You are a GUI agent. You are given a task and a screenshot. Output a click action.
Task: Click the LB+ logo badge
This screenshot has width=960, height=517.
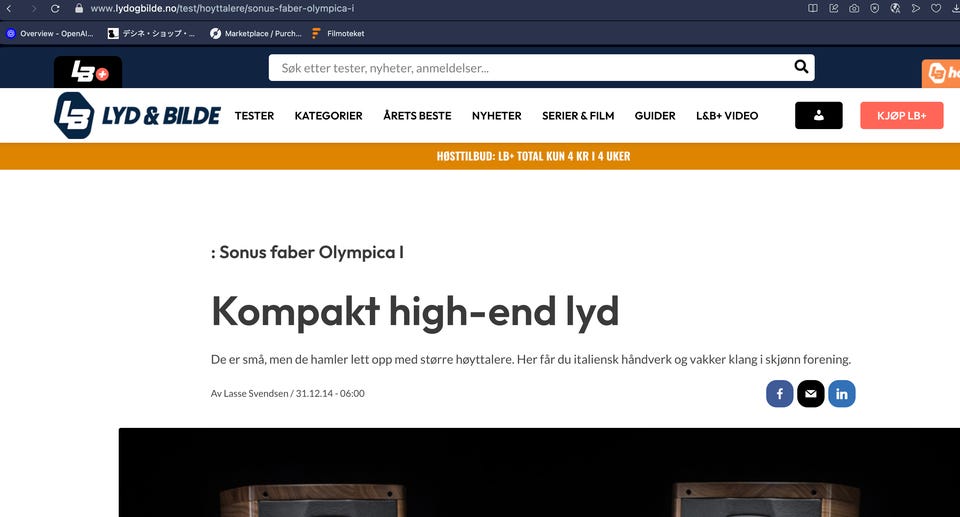[x=88, y=72]
